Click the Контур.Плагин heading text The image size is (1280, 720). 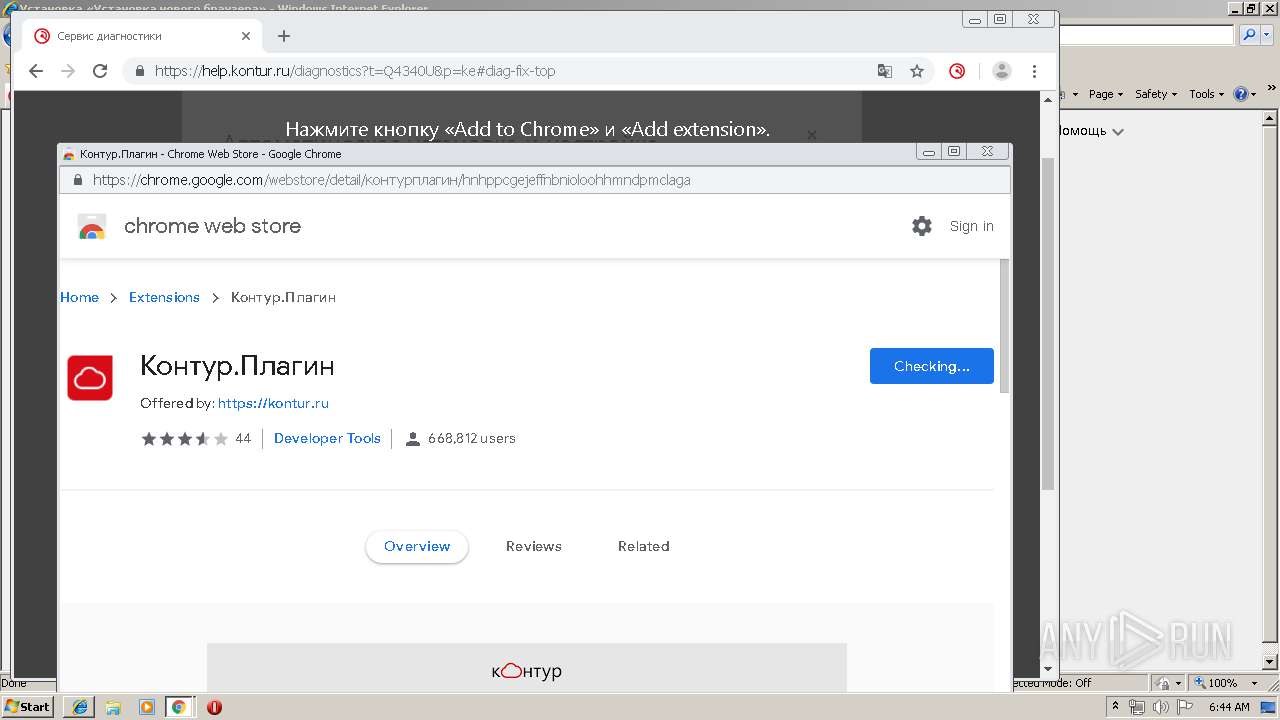tap(237, 366)
